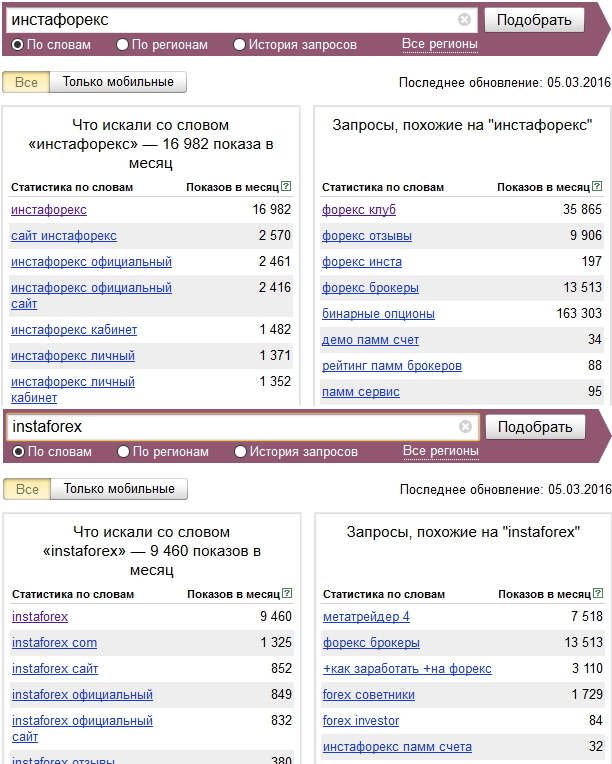Clear the instaforex search field with the X icon

(x=465, y=427)
